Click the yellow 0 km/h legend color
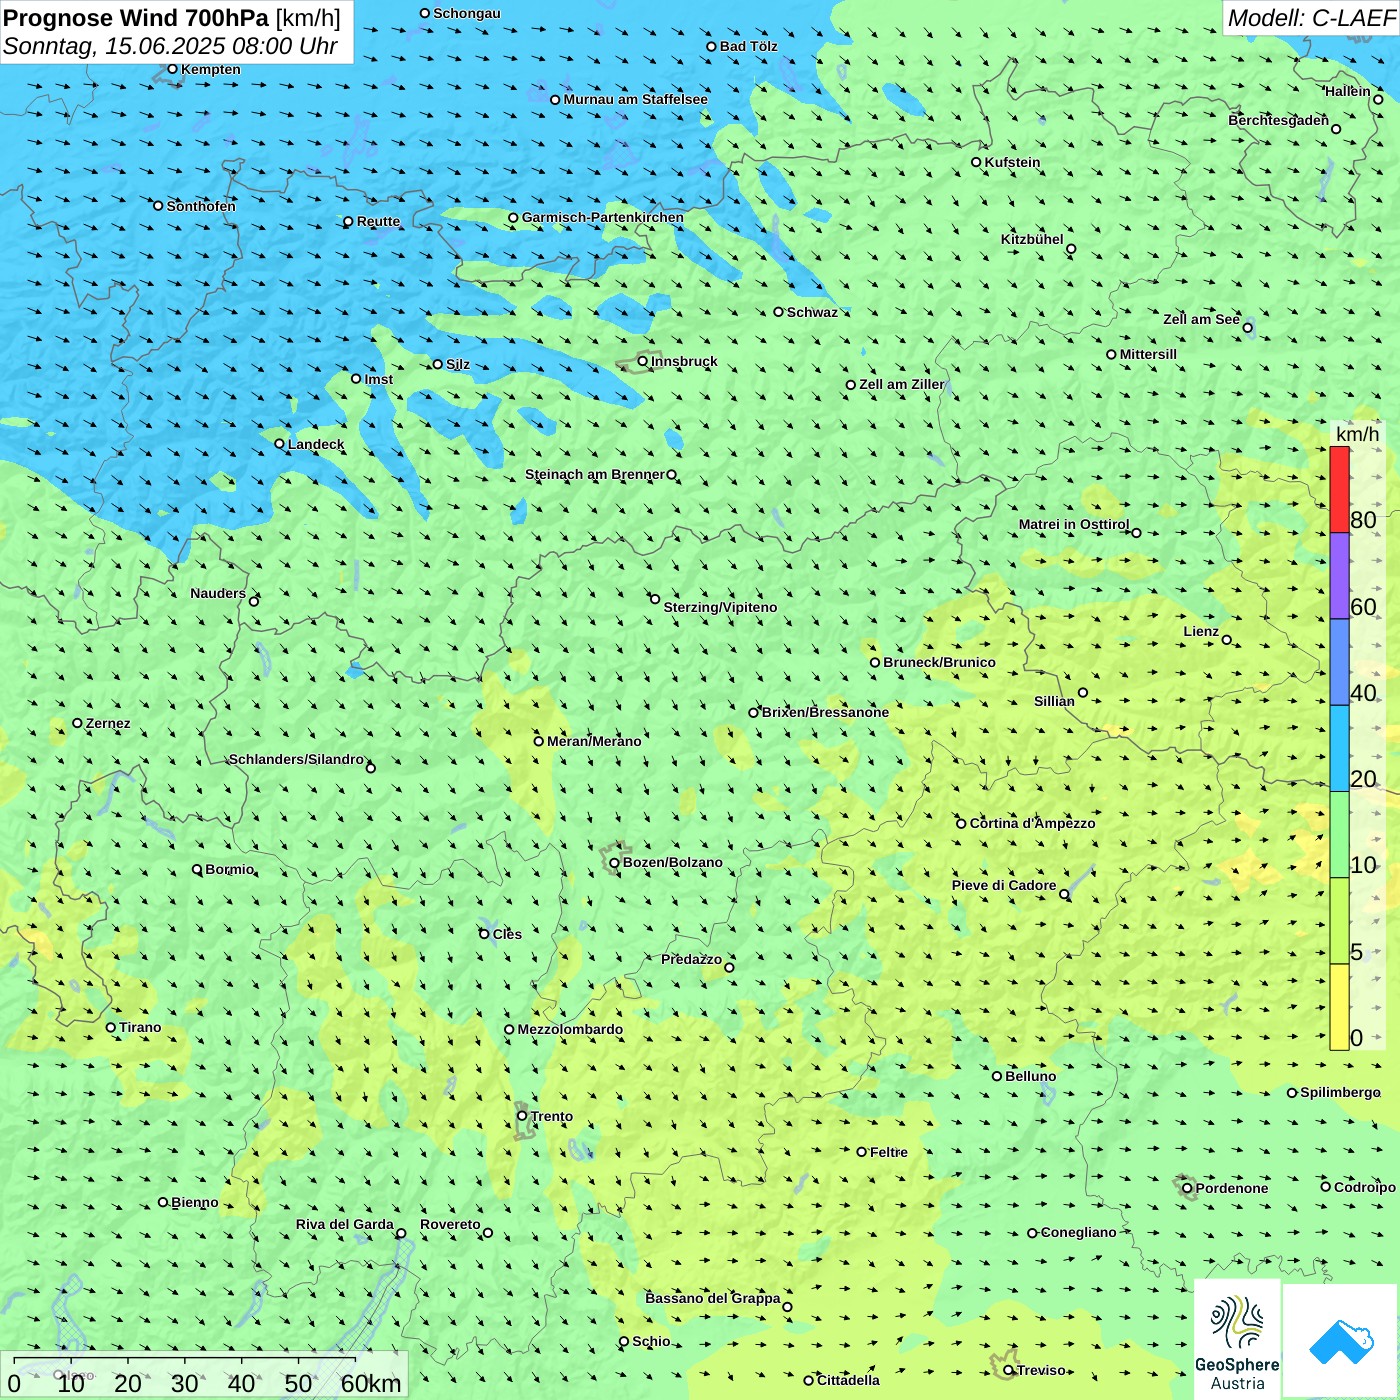This screenshot has width=1400, height=1400. point(1339,1007)
